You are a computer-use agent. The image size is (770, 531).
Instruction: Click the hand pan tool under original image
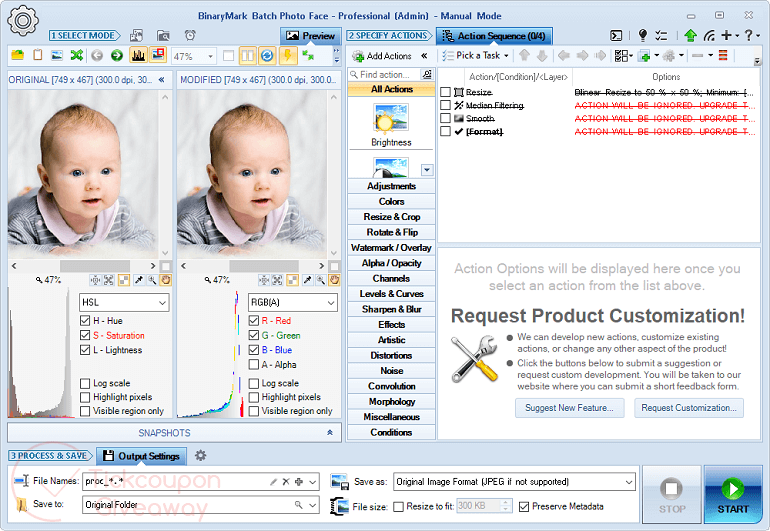pyautogui.click(x=166, y=280)
